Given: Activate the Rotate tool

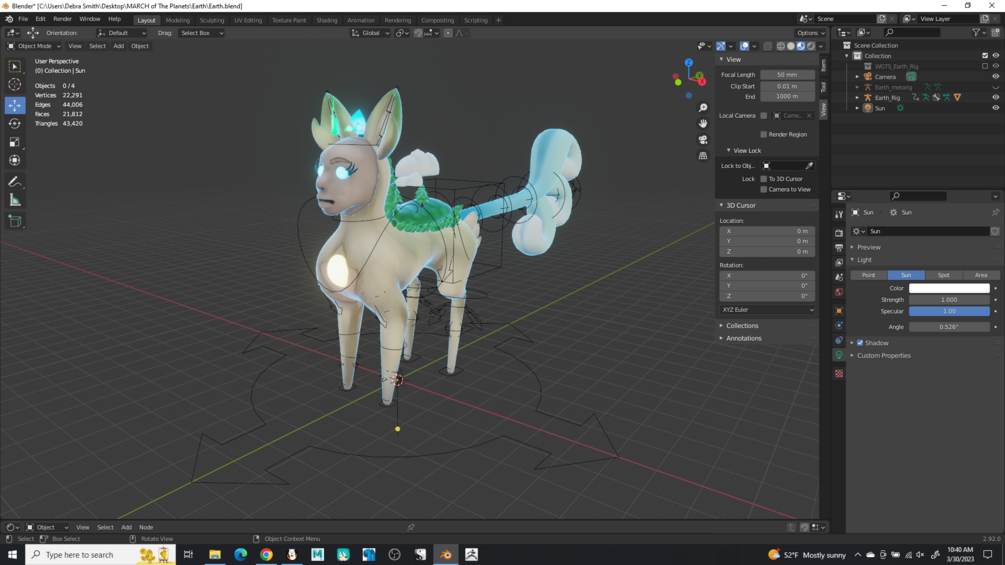Looking at the screenshot, I should pos(15,123).
